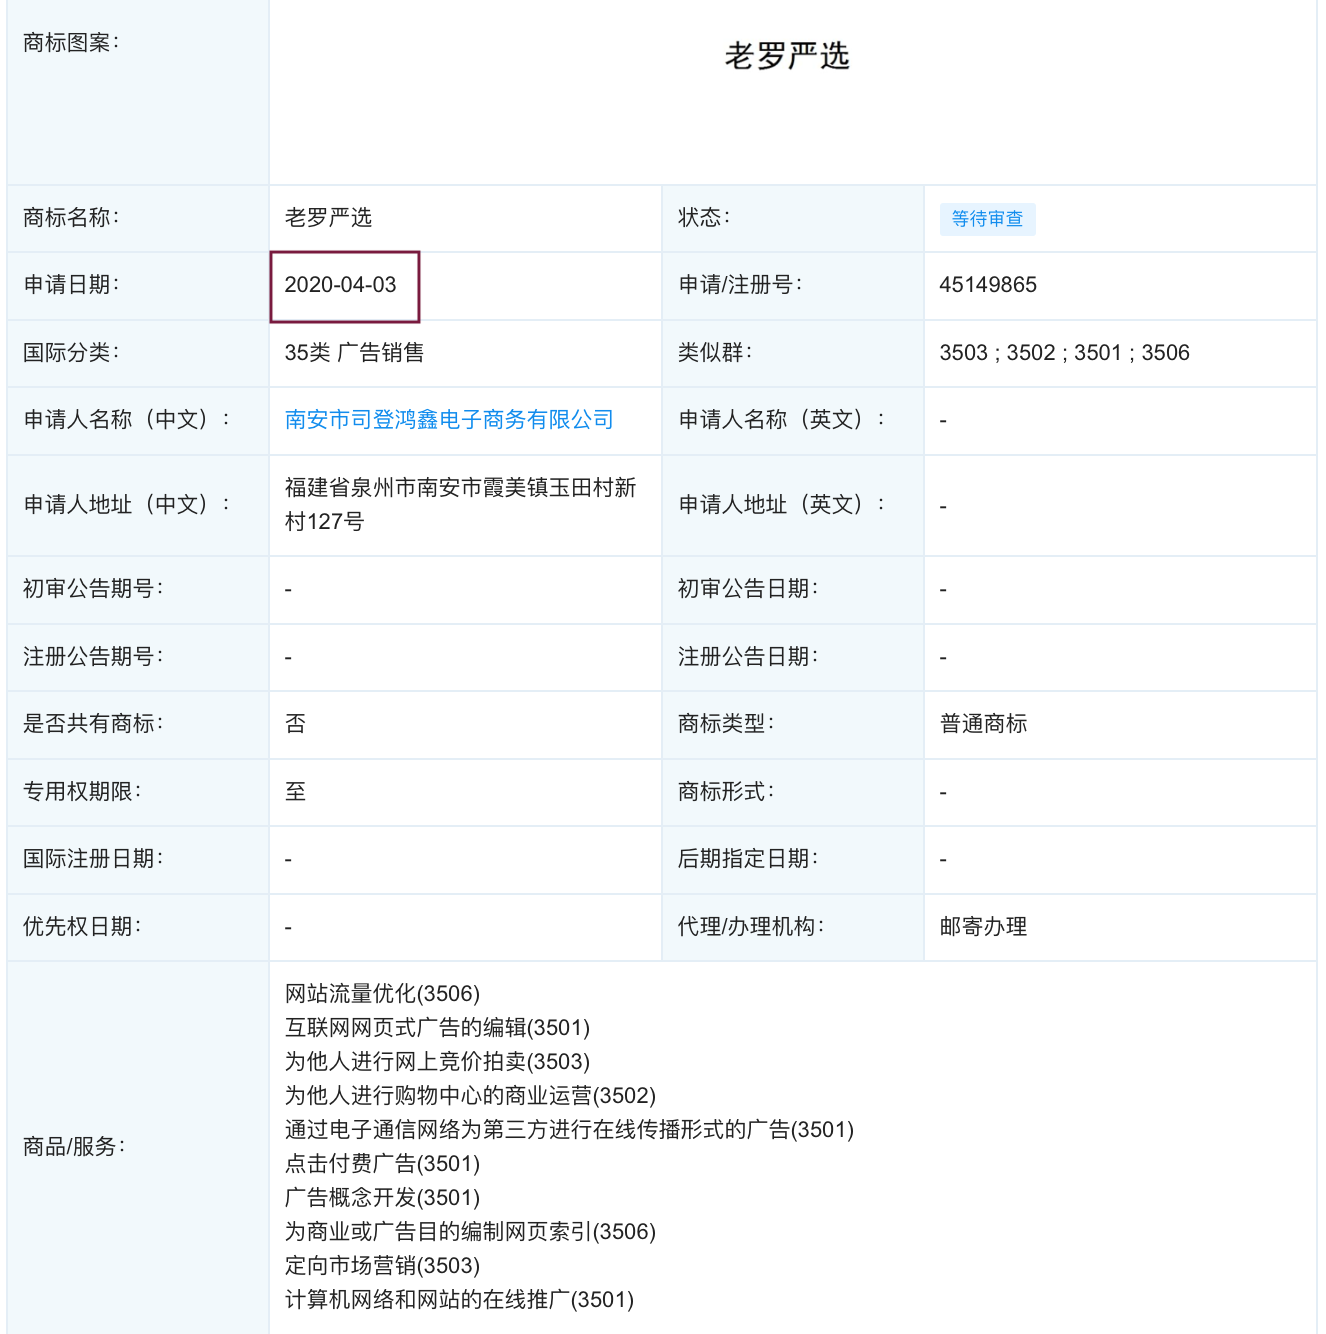Image resolution: width=1326 pixels, height=1334 pixels.
Task: Click the 申请日期 label
Action: click(x=71, y=285)
